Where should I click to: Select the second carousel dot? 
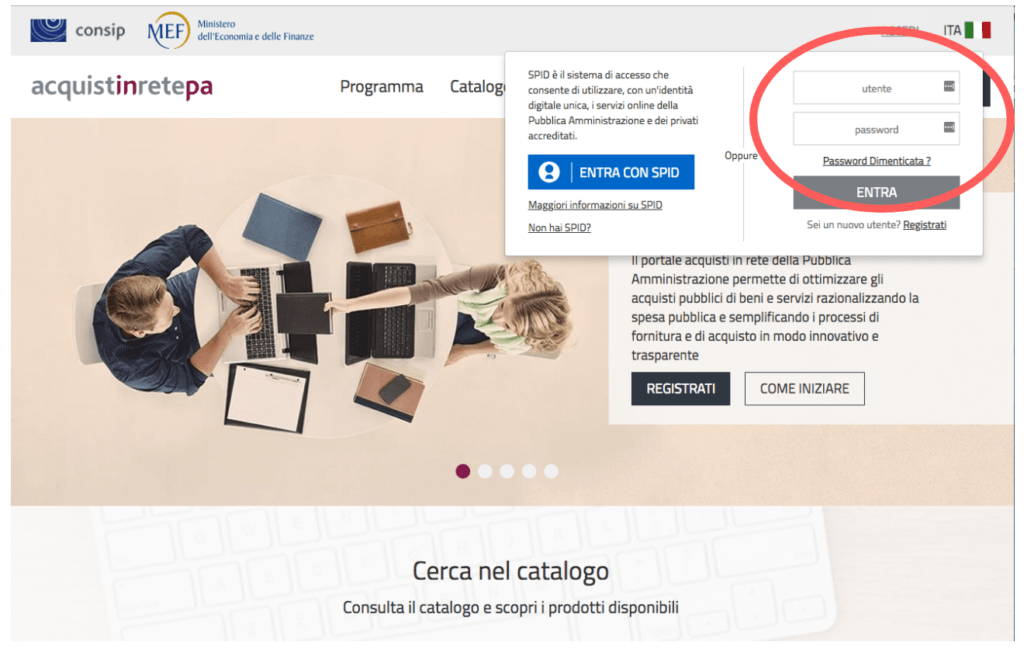pyautogui.click(x=485, y=471)
